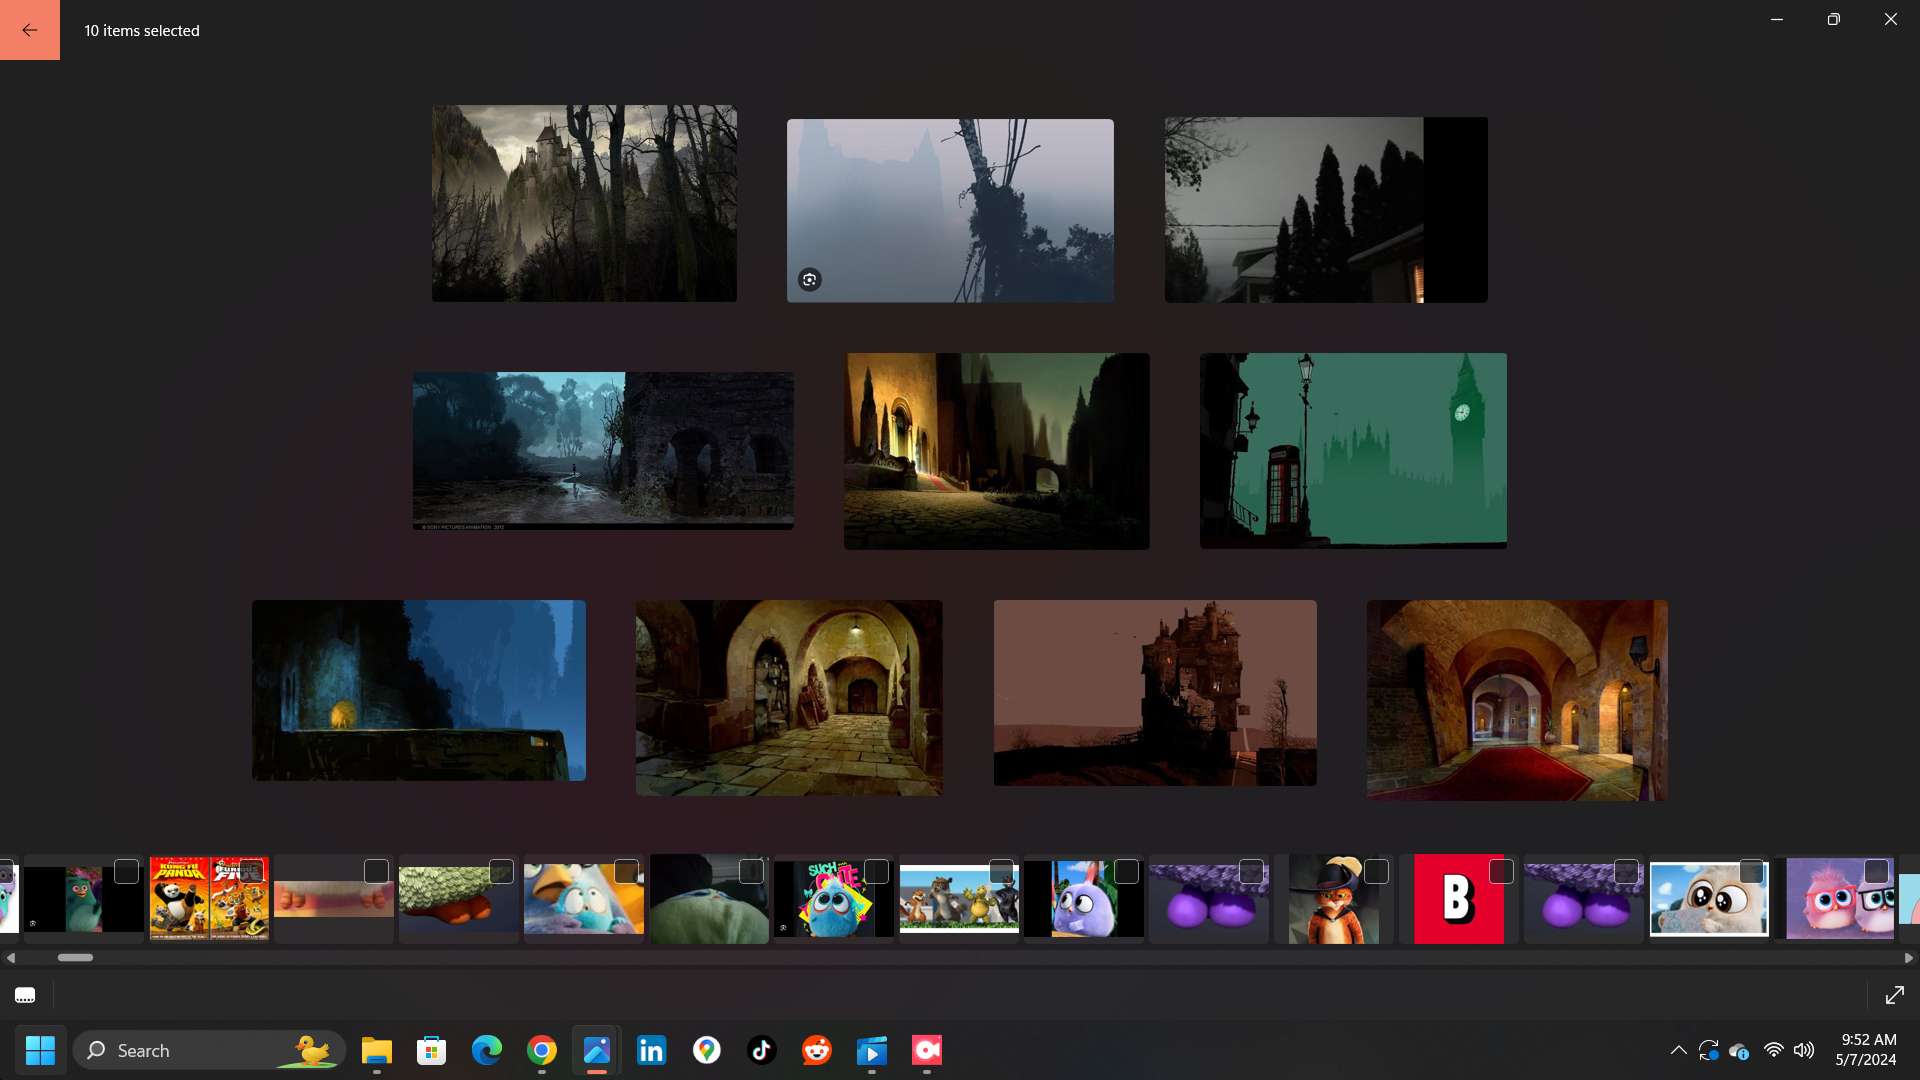Select the Kung Fu Panda filmstrip thumbnail

[209, 899]
